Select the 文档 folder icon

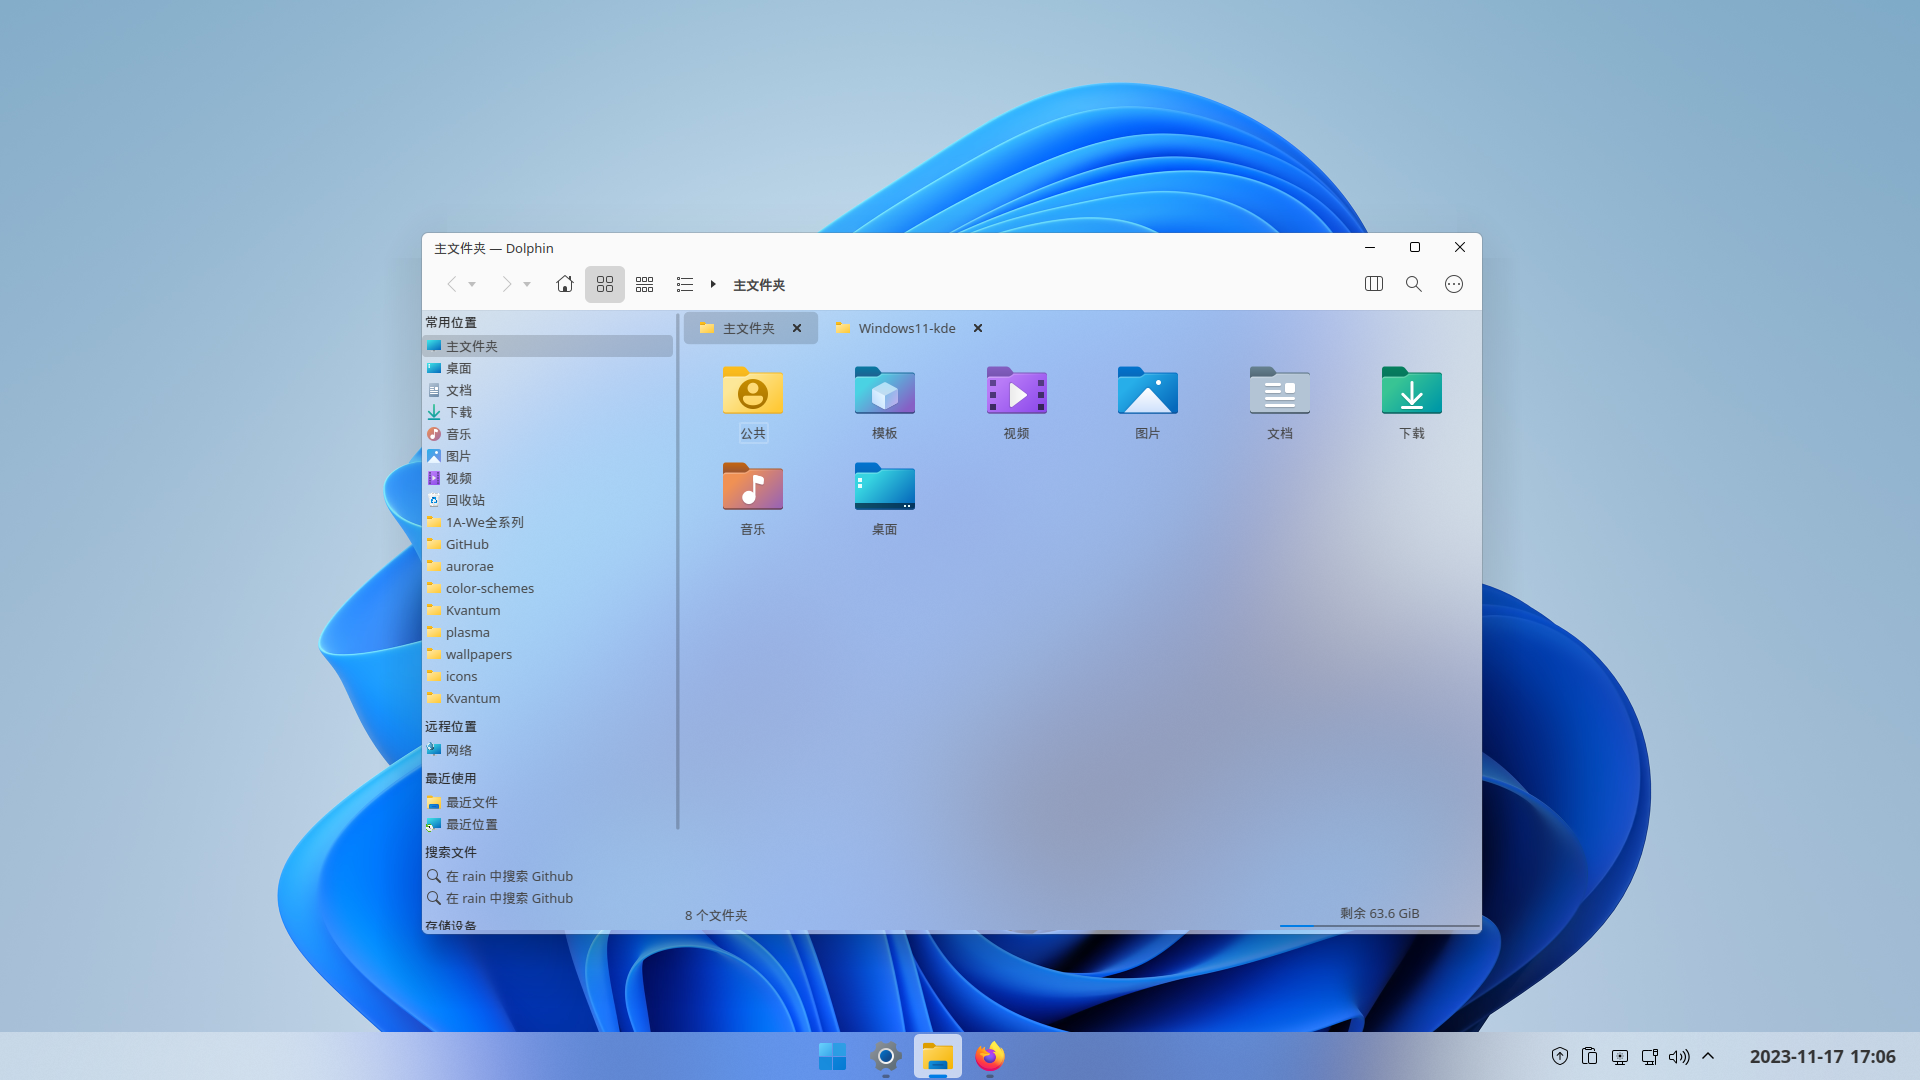click(x=1280, y=391)
